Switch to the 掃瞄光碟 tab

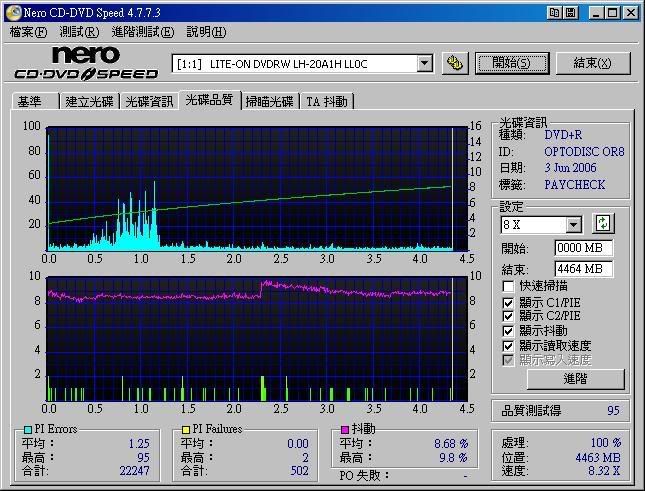pos(269,102)
